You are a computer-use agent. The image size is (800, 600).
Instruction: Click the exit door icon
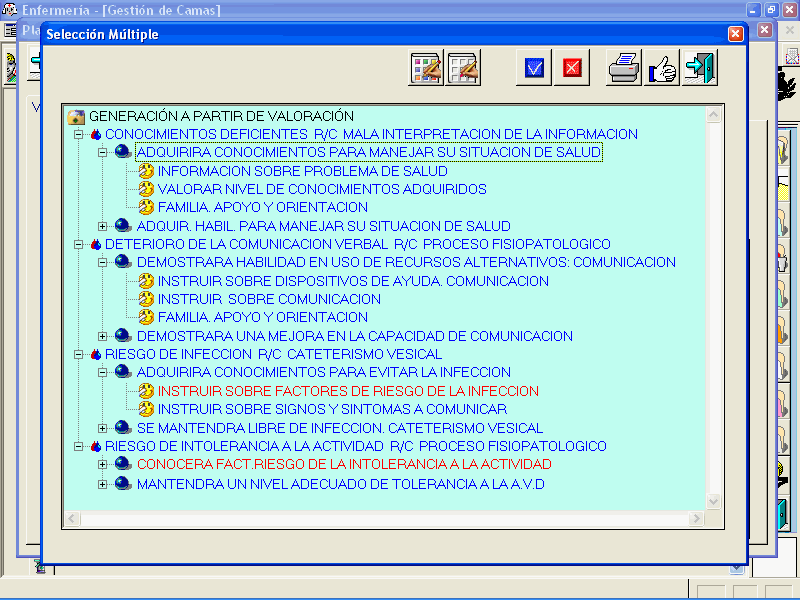(699, 68)
